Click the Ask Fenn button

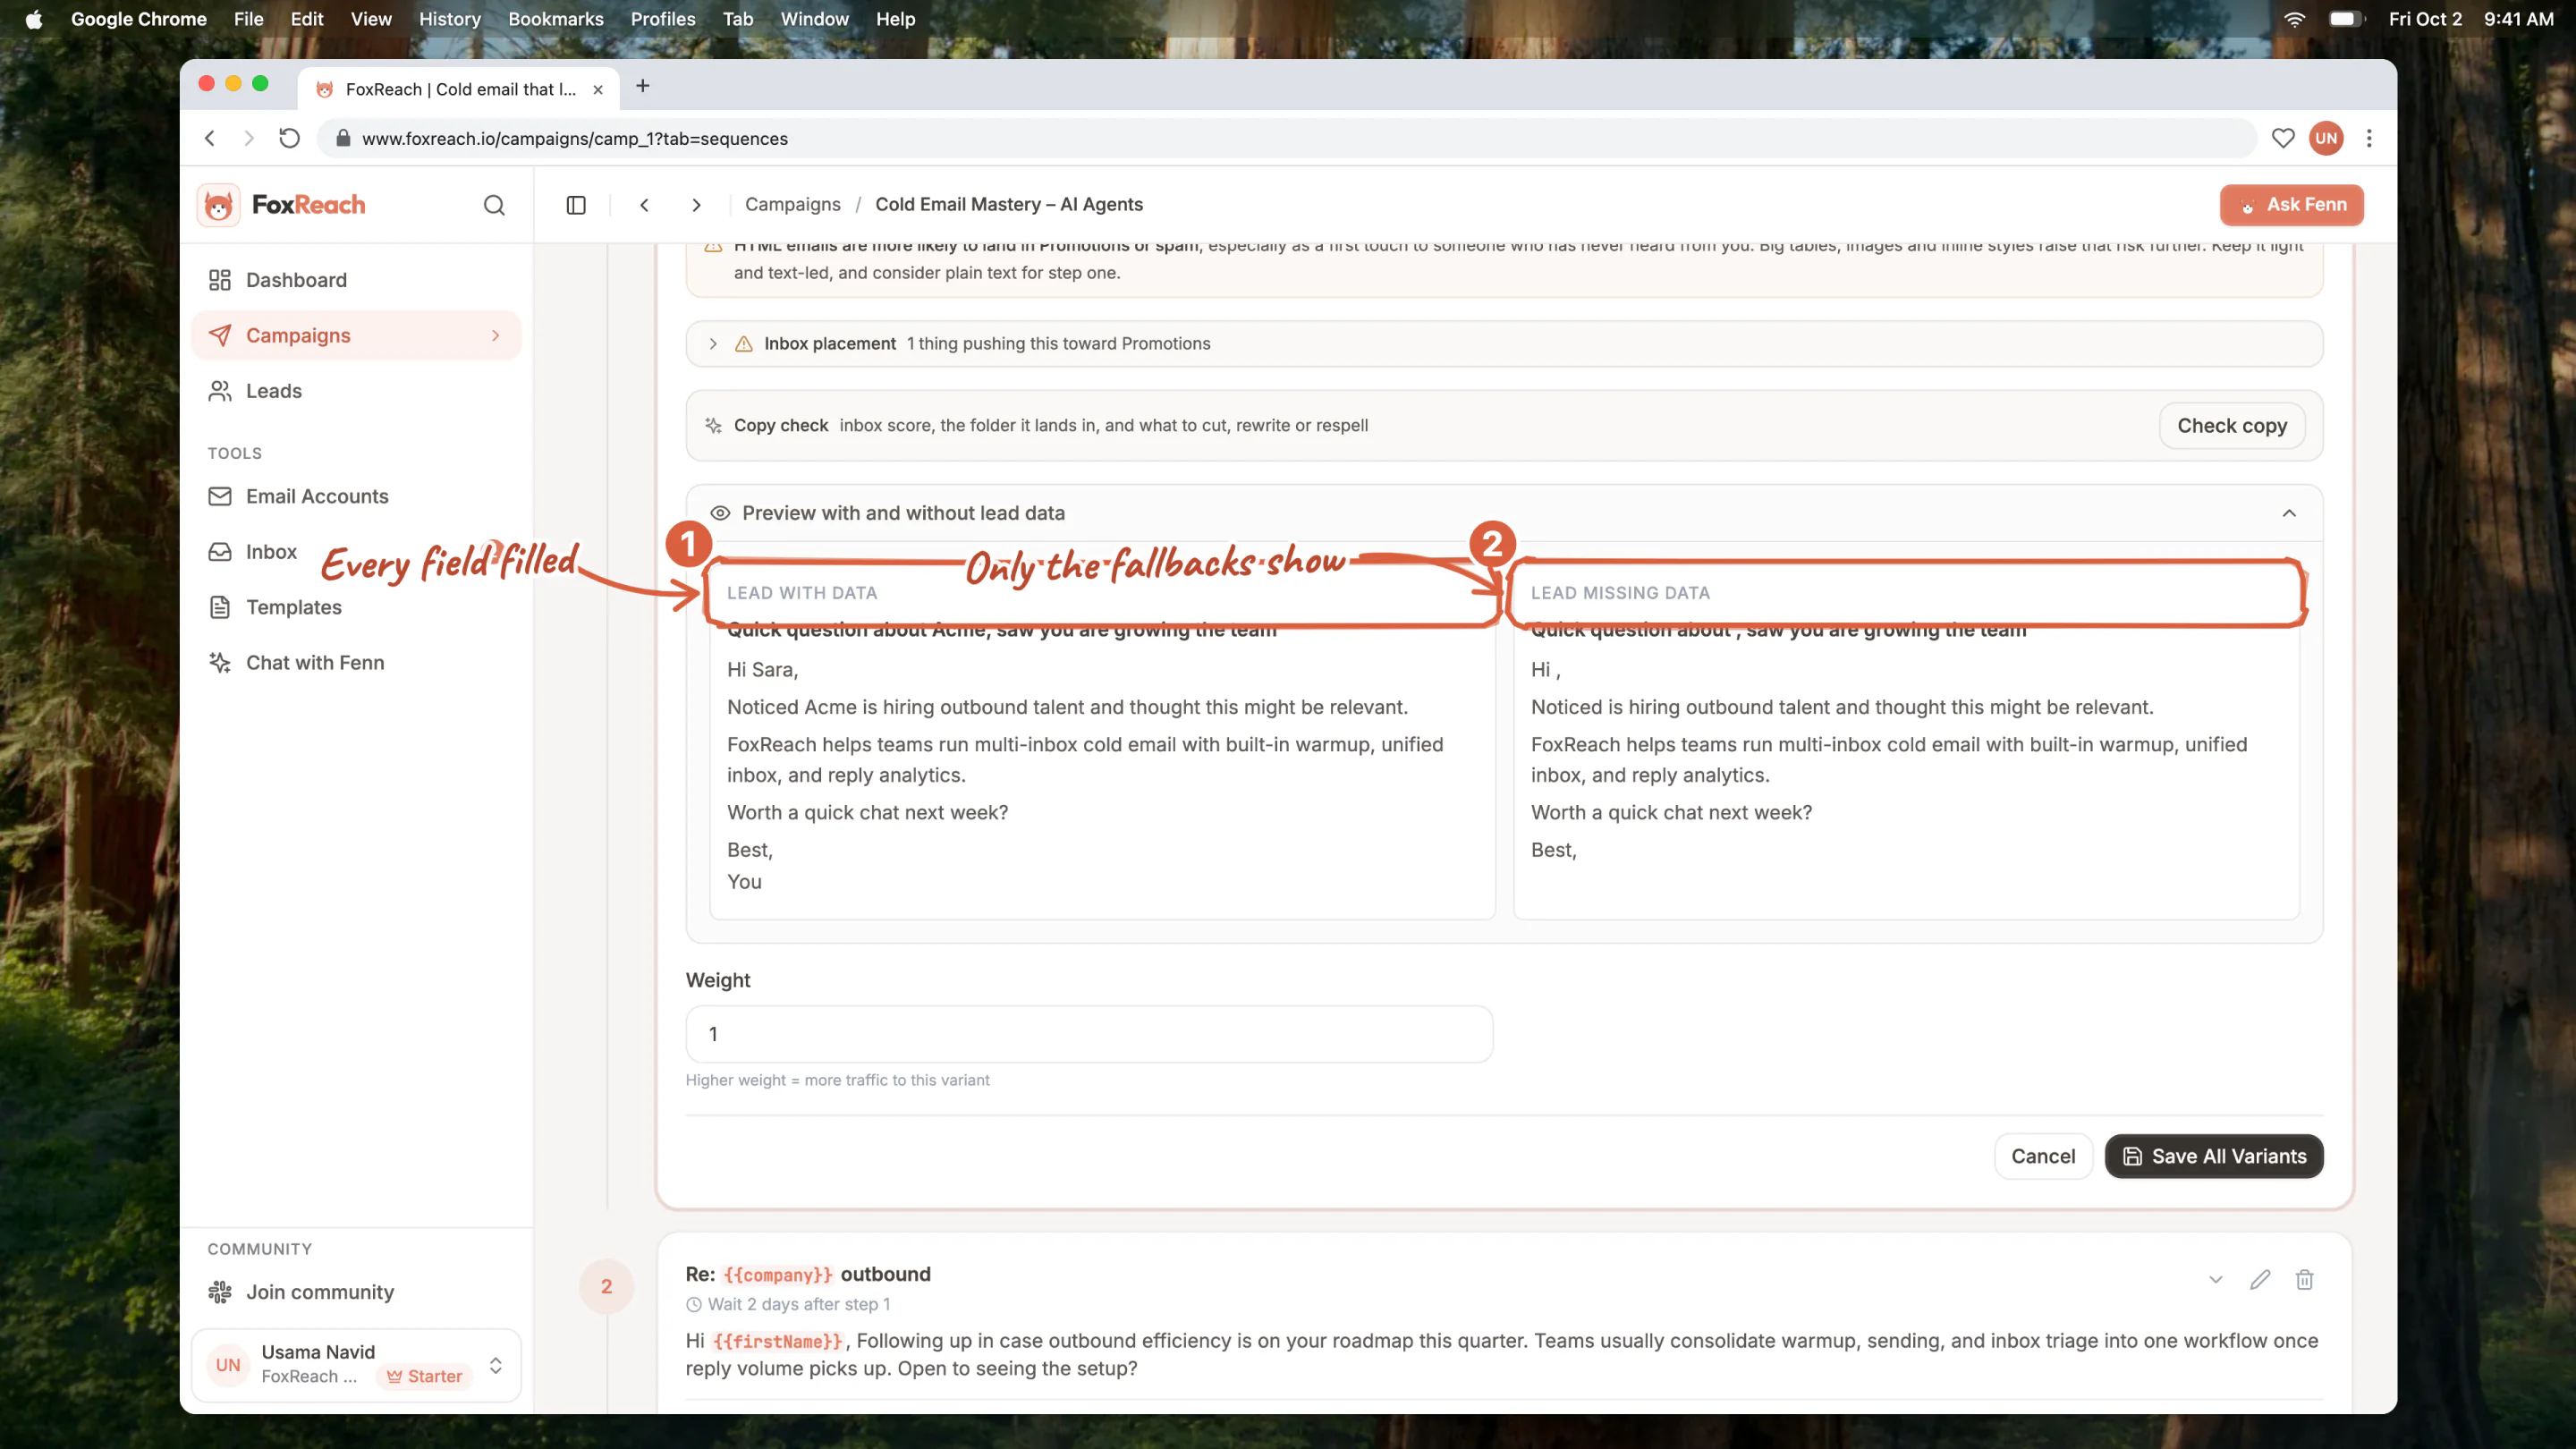pos(2291,205)
